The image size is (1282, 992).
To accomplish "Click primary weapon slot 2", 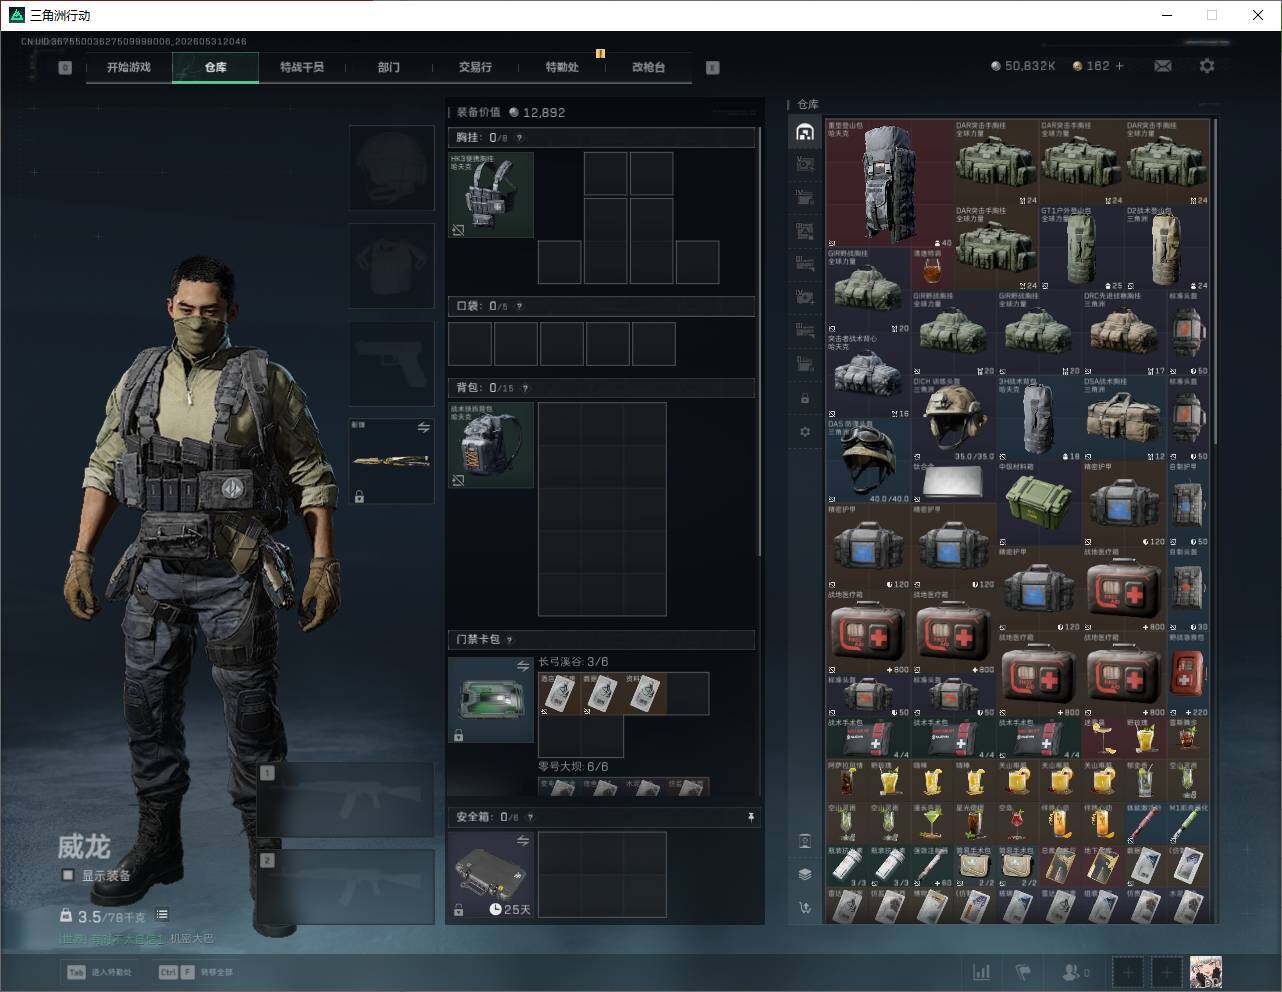I will click(x=346, y=889).
